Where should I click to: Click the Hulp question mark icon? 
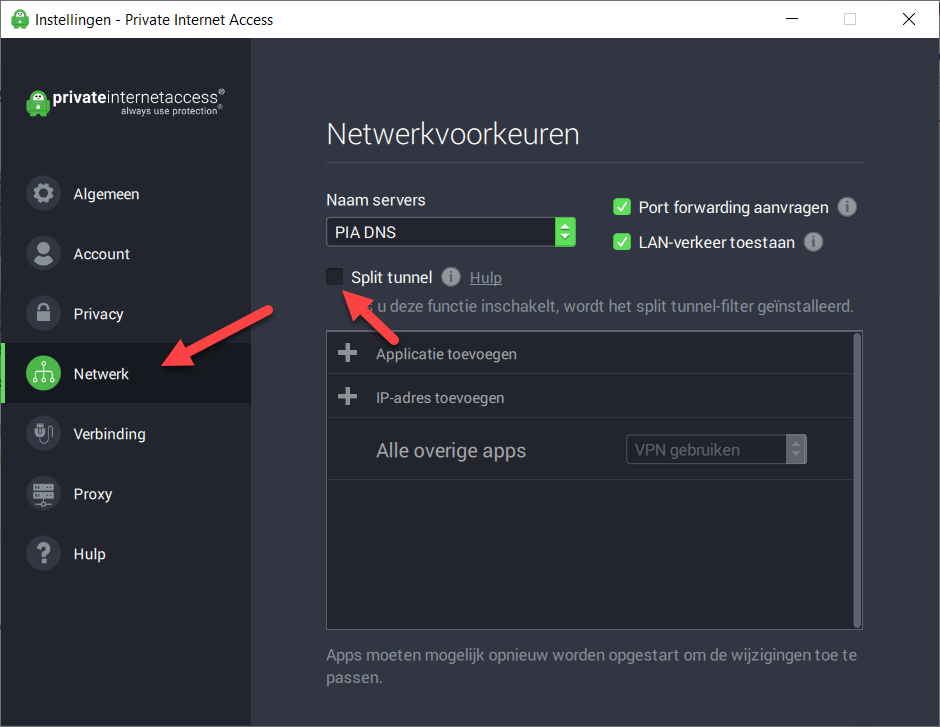[43, 553]
